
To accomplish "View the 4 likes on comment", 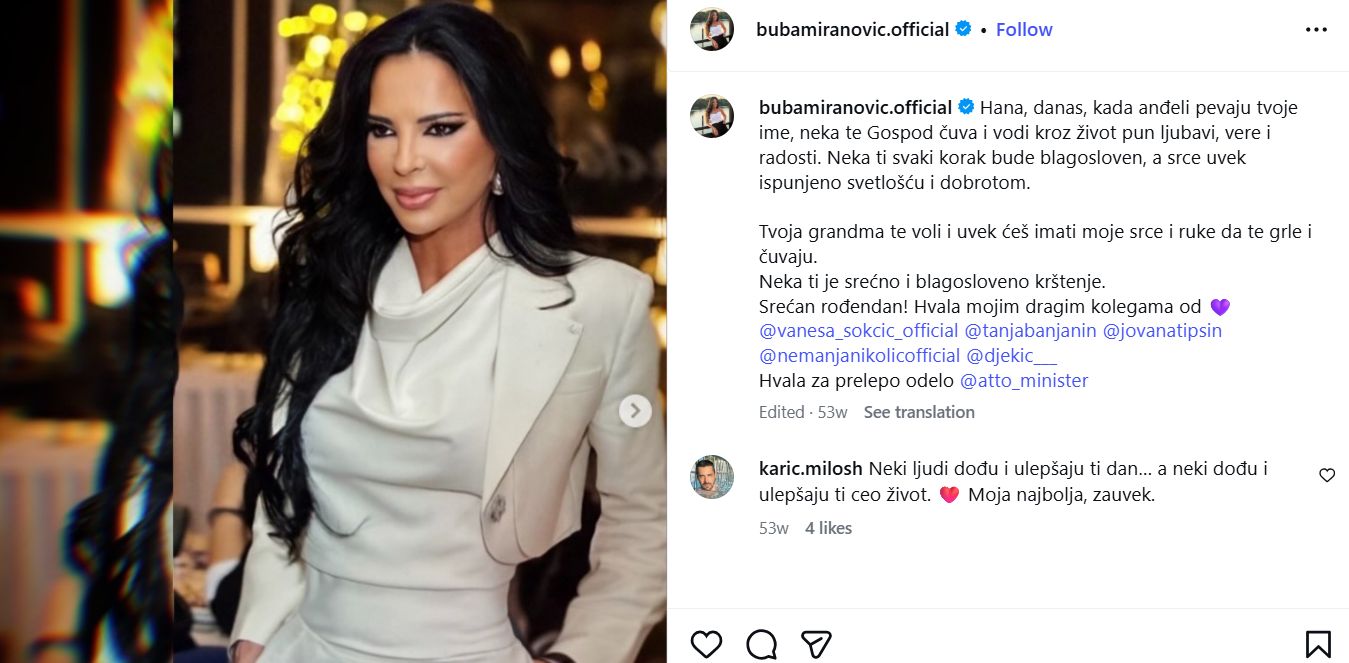I will coord(828,528).
